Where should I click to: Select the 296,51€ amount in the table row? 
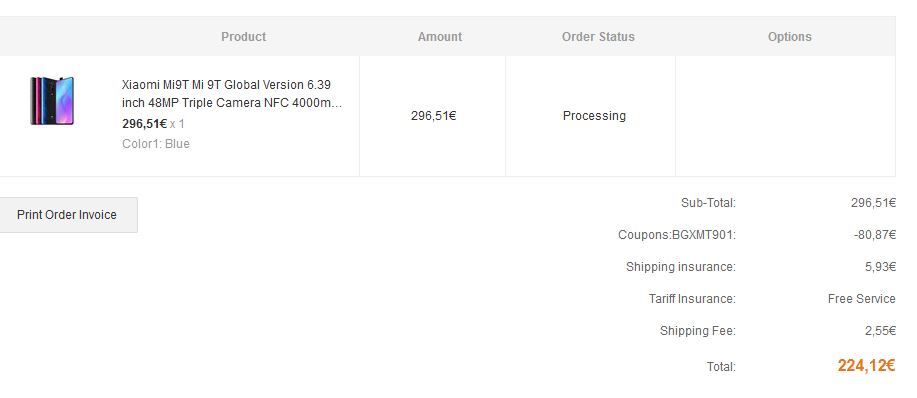pos(433,116)
